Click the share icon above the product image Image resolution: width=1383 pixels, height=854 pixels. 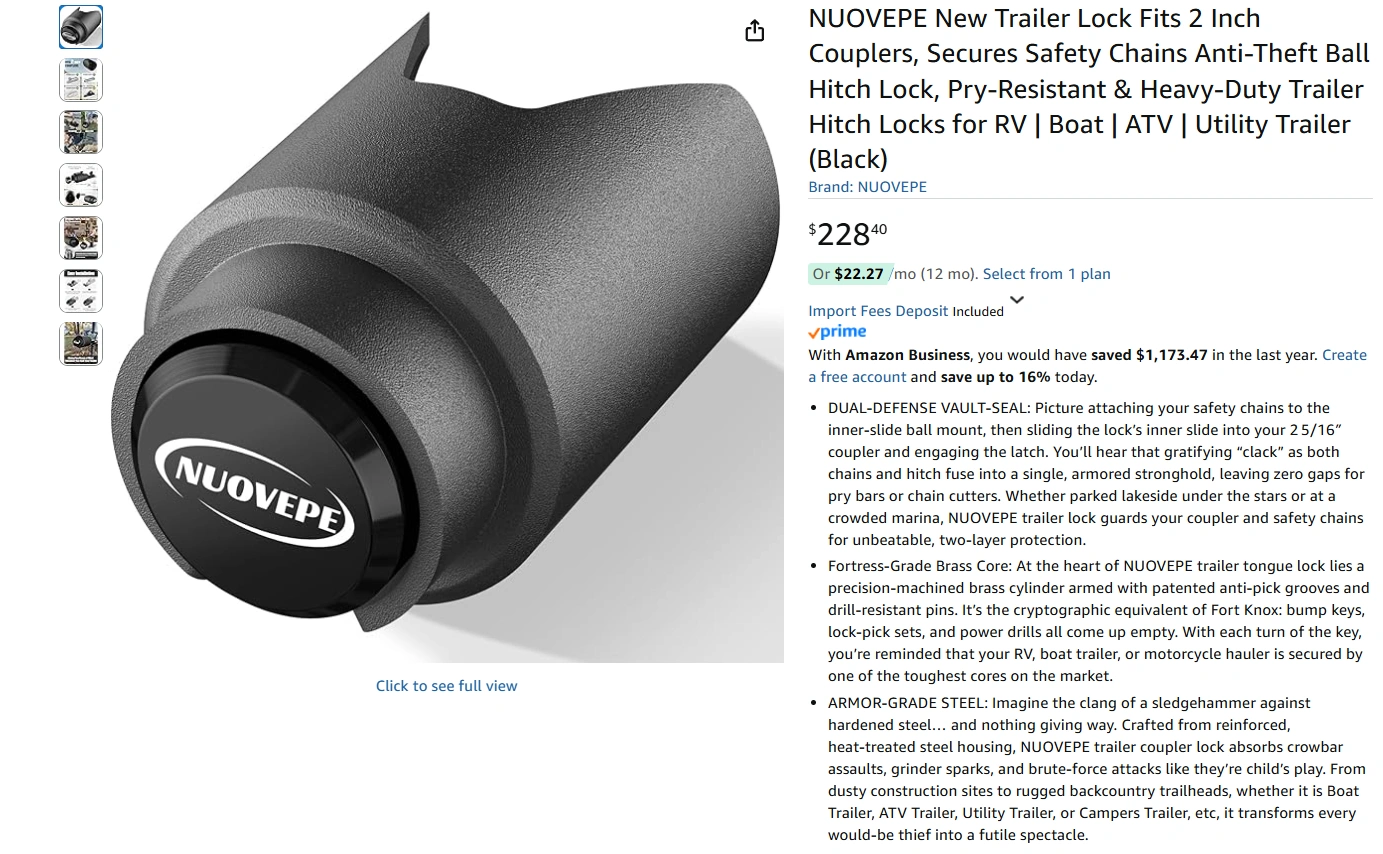tap(755, 31)
